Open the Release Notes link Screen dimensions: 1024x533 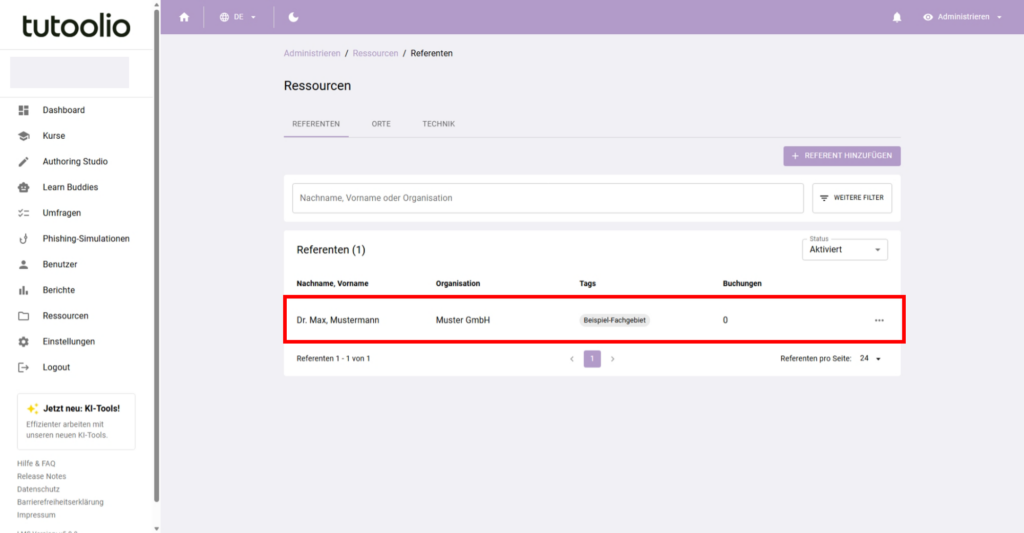coord(41,476)
